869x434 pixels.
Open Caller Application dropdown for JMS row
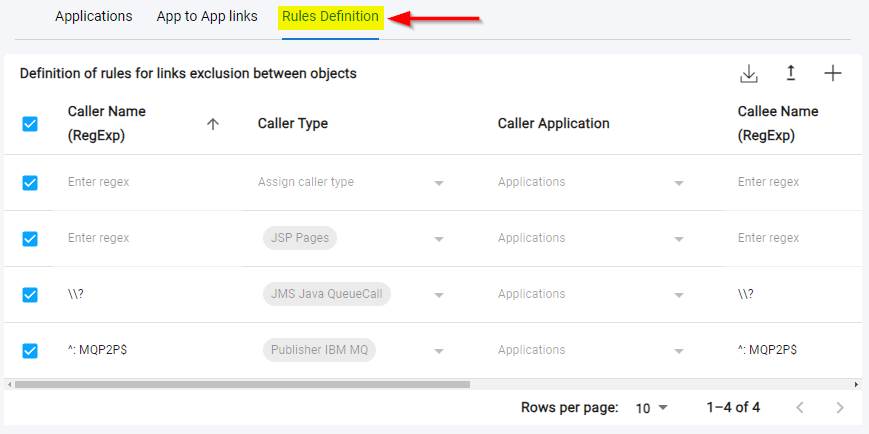[x=678, y=295]
